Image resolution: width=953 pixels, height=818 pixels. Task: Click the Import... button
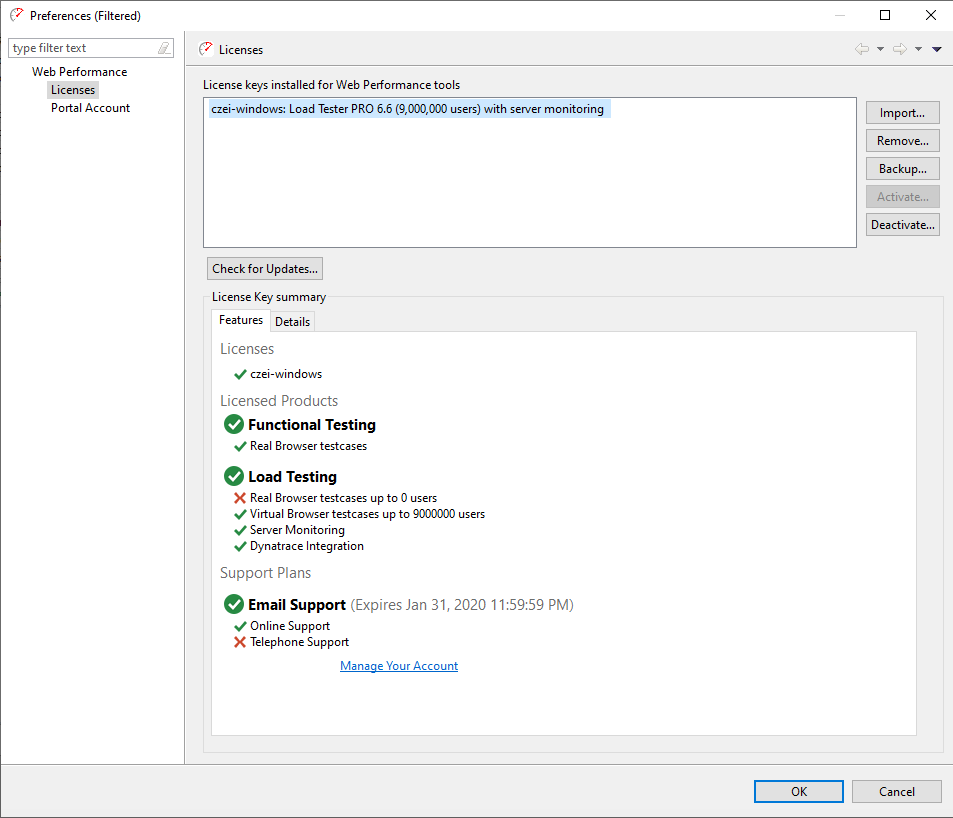click(903, 113)
